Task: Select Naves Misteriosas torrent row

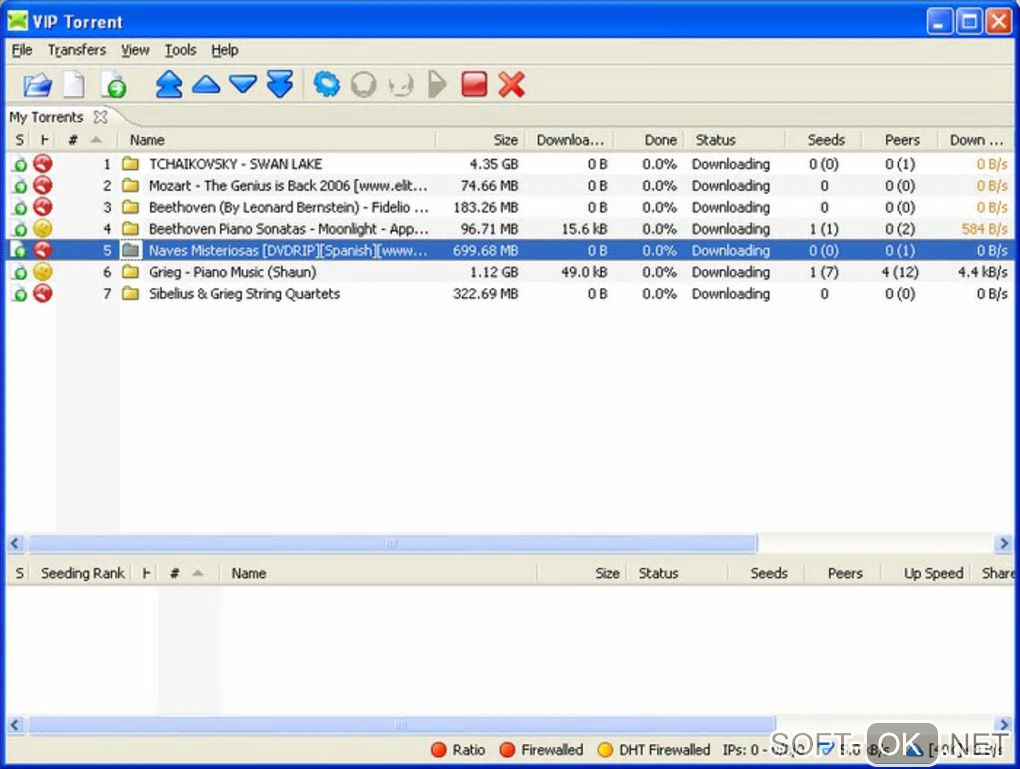Action: point(510,250)
